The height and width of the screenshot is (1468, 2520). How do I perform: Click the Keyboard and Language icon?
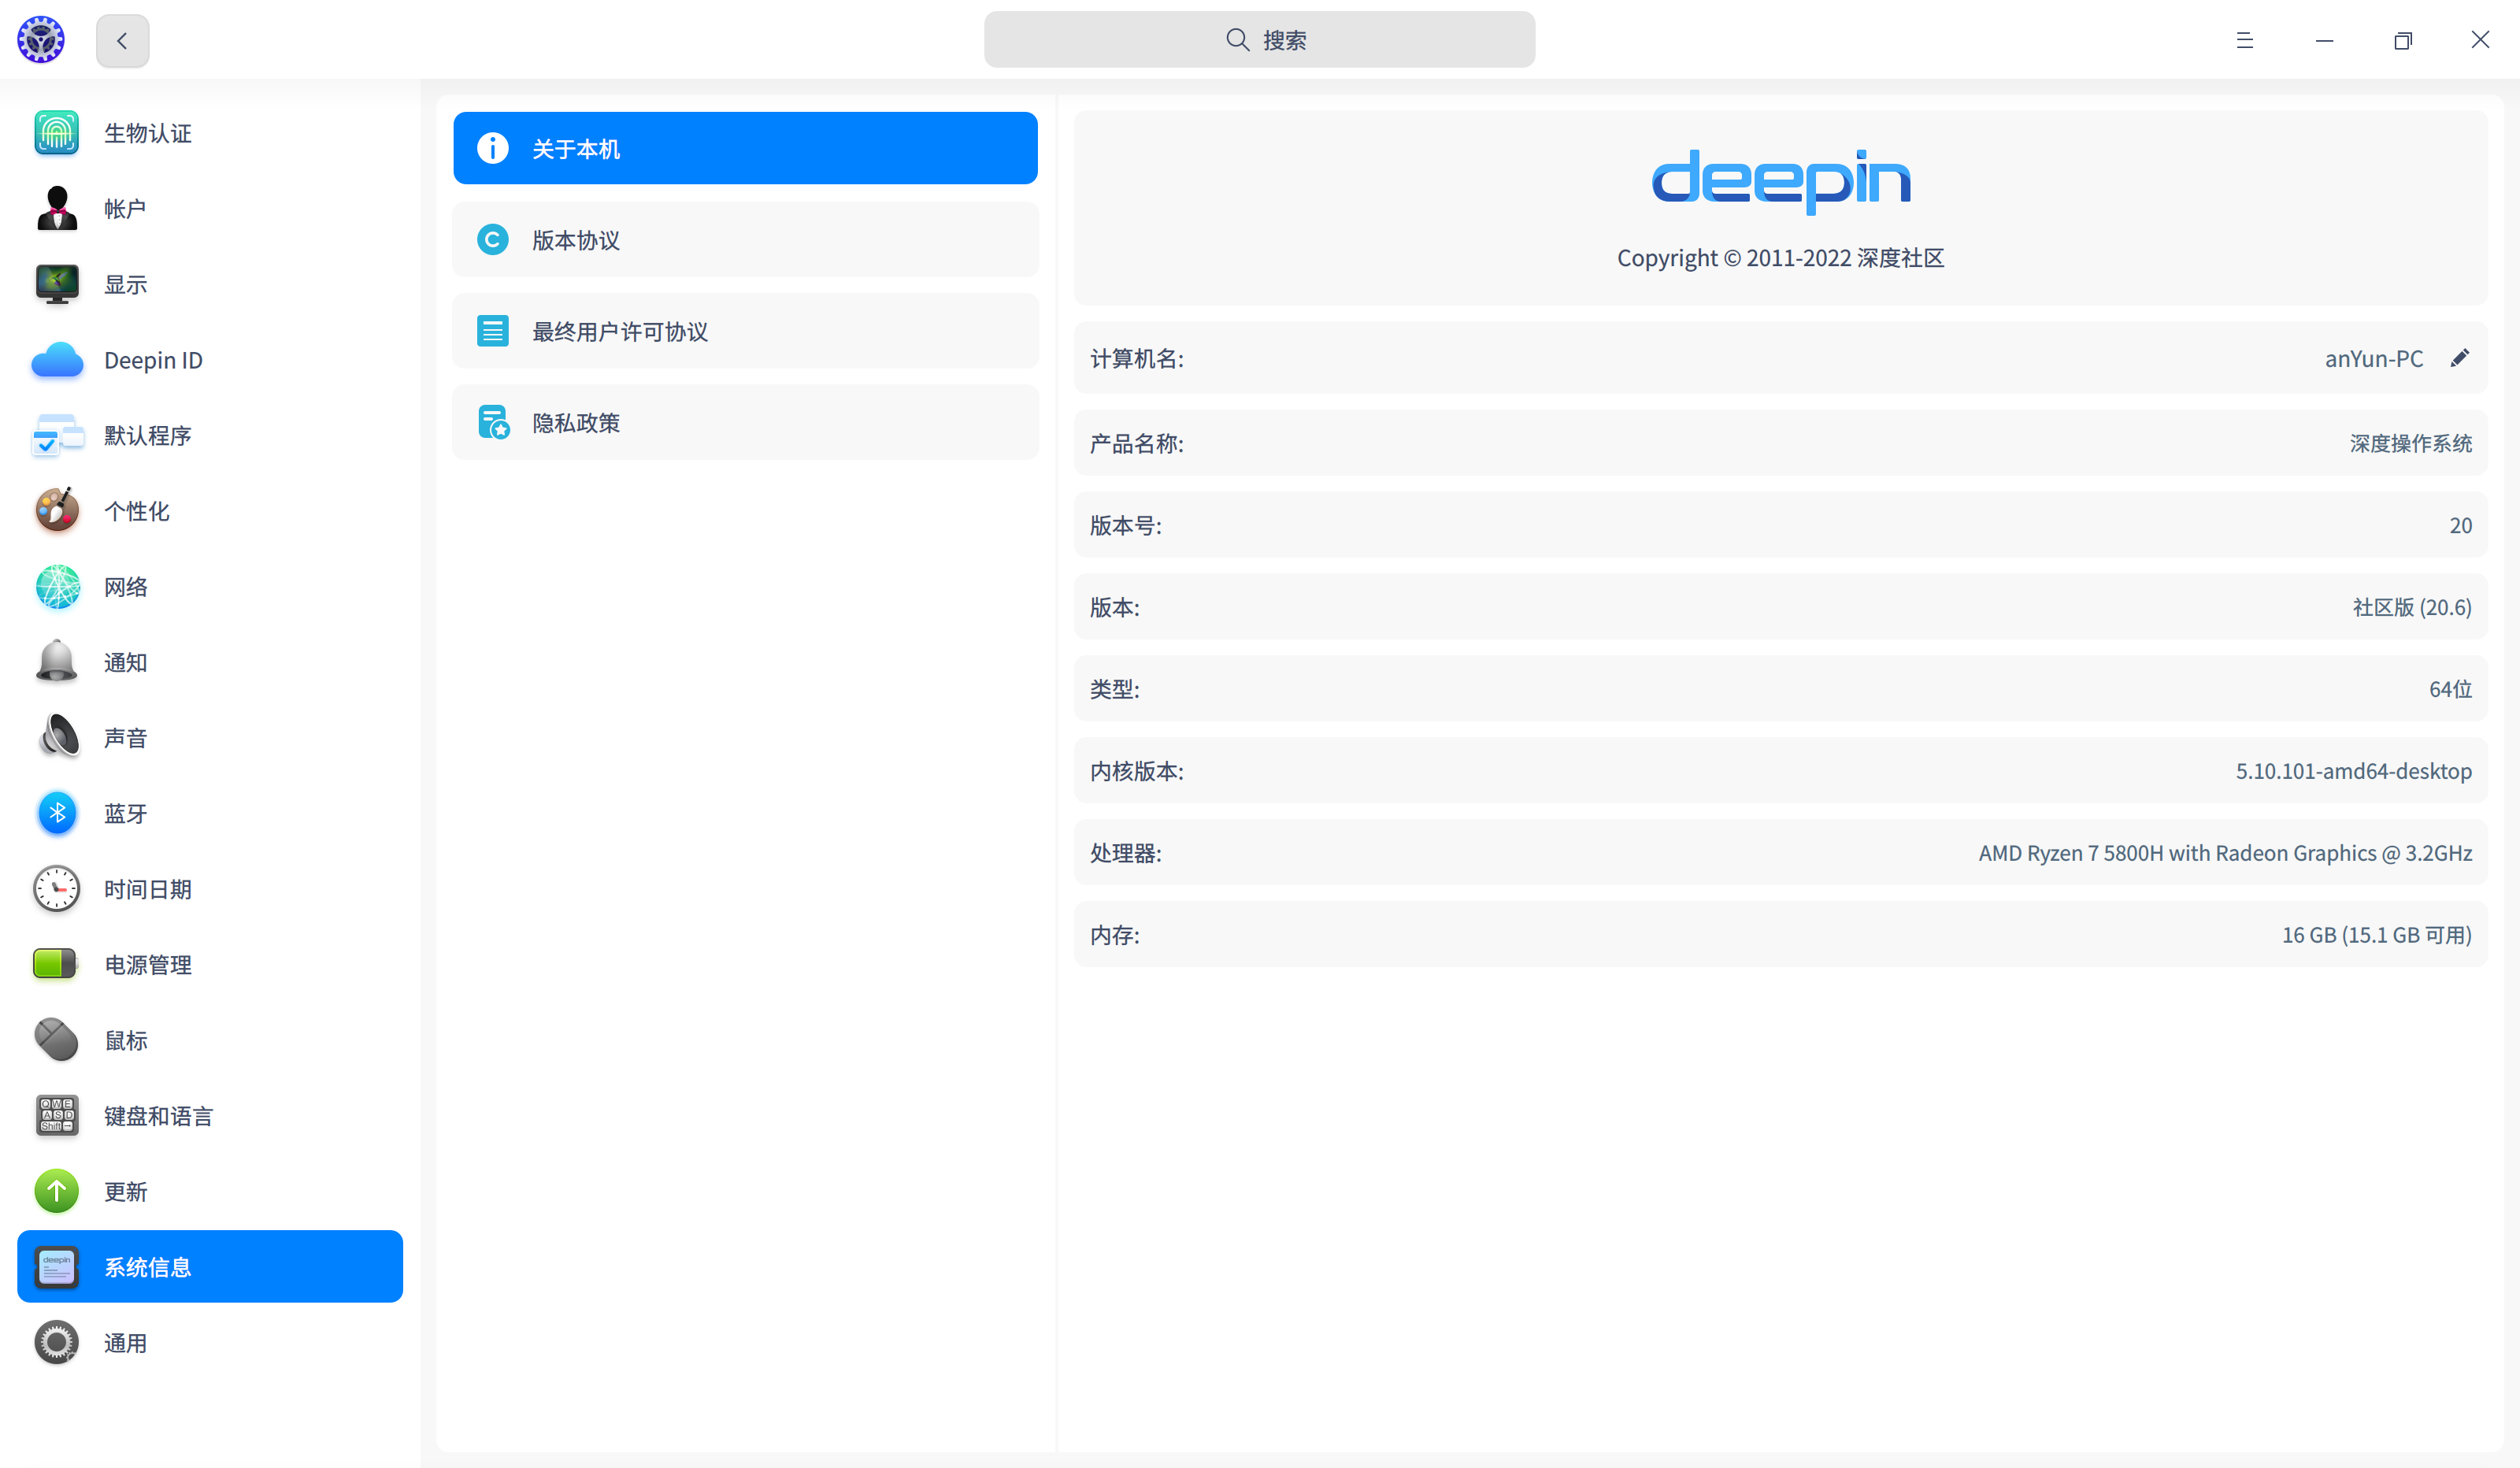tap(57, 1116)
